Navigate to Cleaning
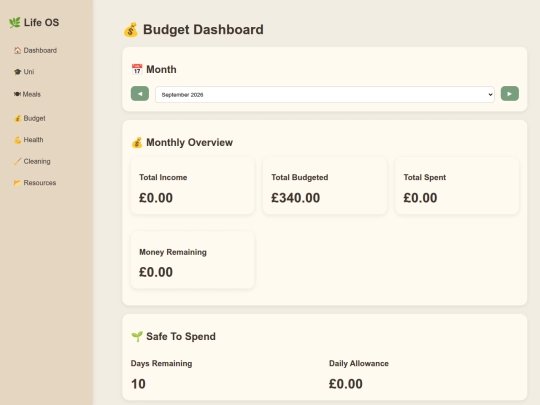 (x=32, y=161)
